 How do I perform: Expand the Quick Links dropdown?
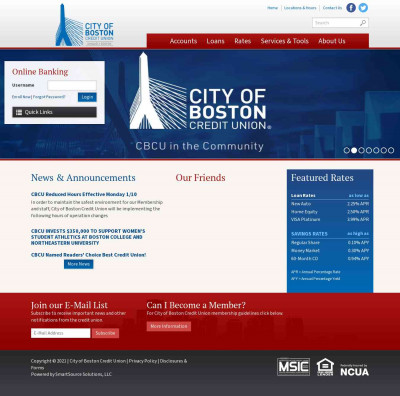pyautogui.click(x=54, y=112)
